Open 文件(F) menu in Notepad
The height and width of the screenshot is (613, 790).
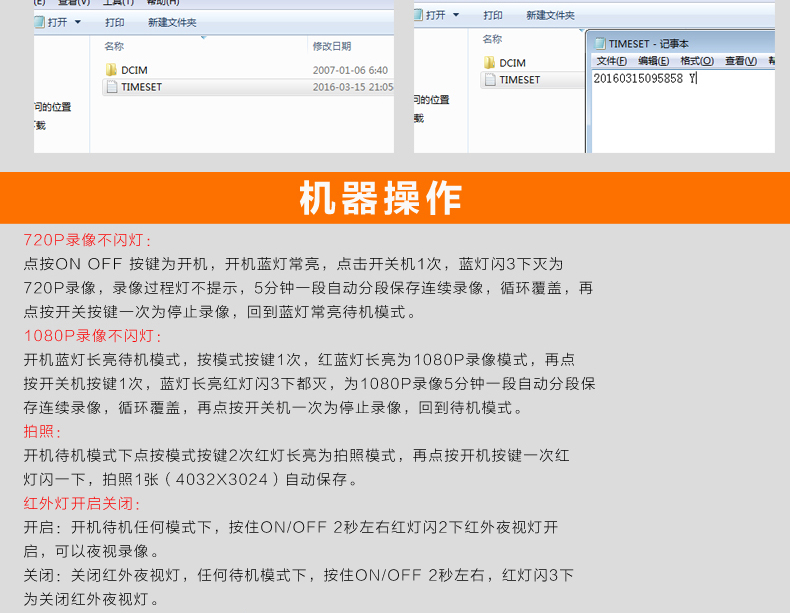click(612, 61)
